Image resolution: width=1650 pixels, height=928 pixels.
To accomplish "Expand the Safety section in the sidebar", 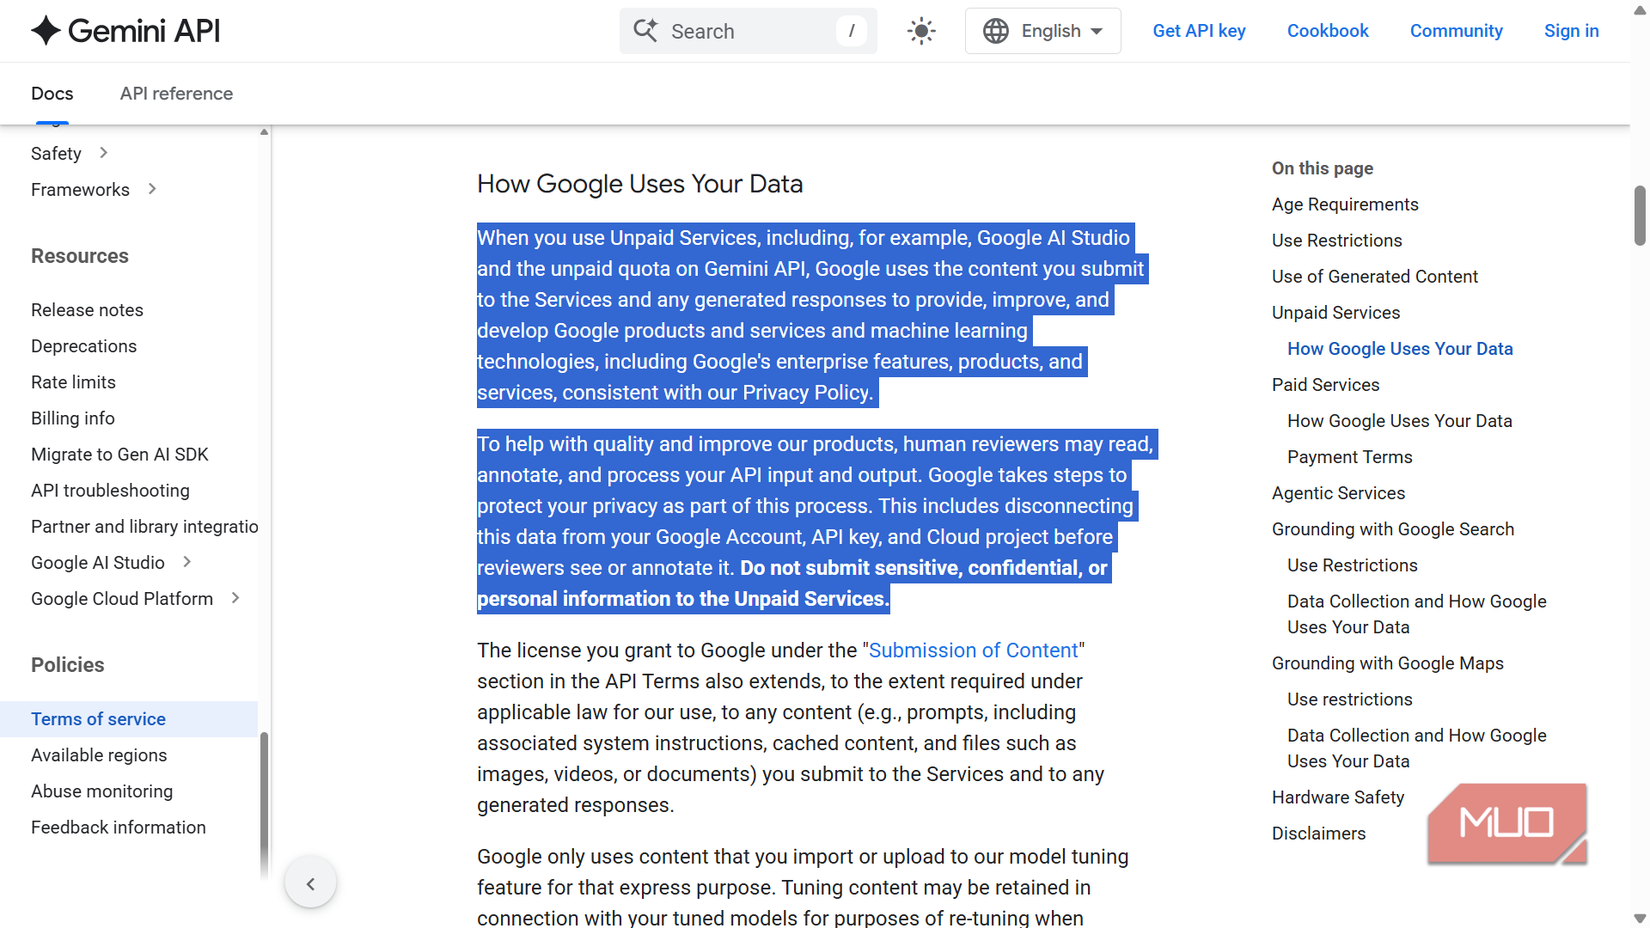I will pyautogui.click(x=102, y=153).
